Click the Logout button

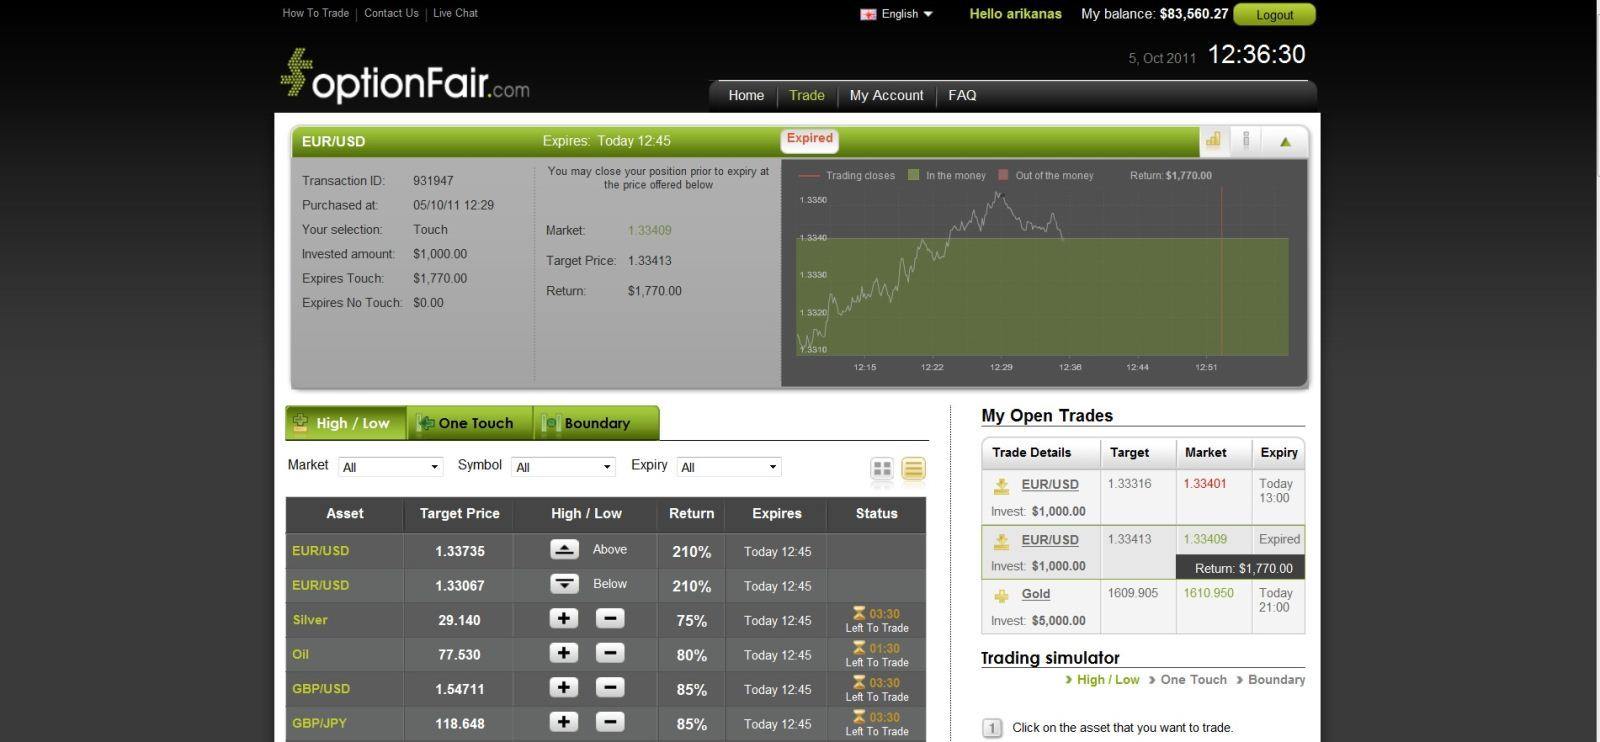point(1274,15)
